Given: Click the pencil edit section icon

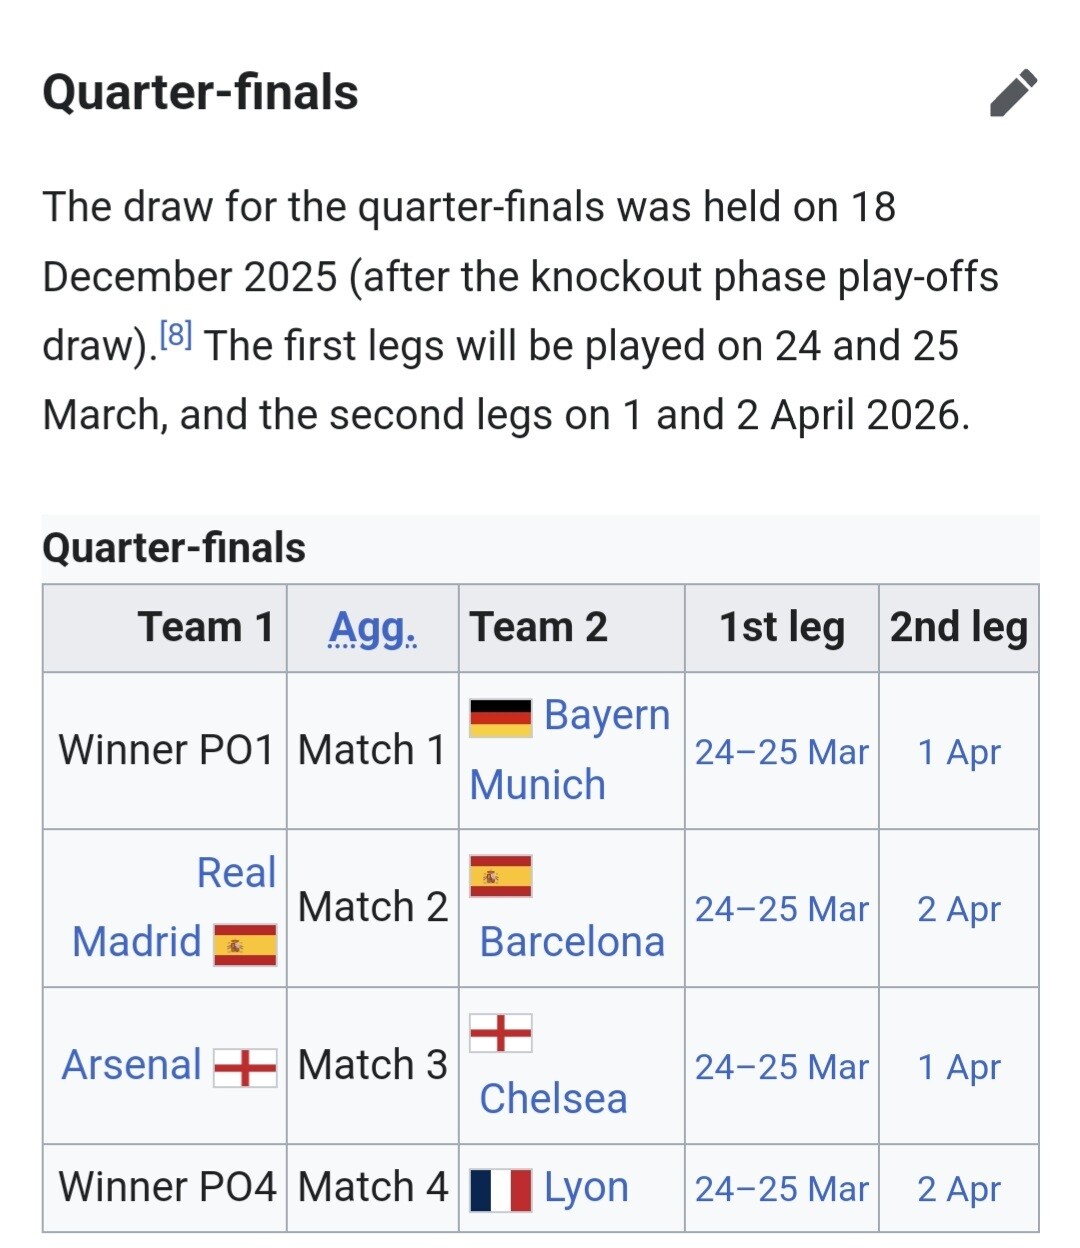Looking at the screenshot, I should tap(1013, 93).
